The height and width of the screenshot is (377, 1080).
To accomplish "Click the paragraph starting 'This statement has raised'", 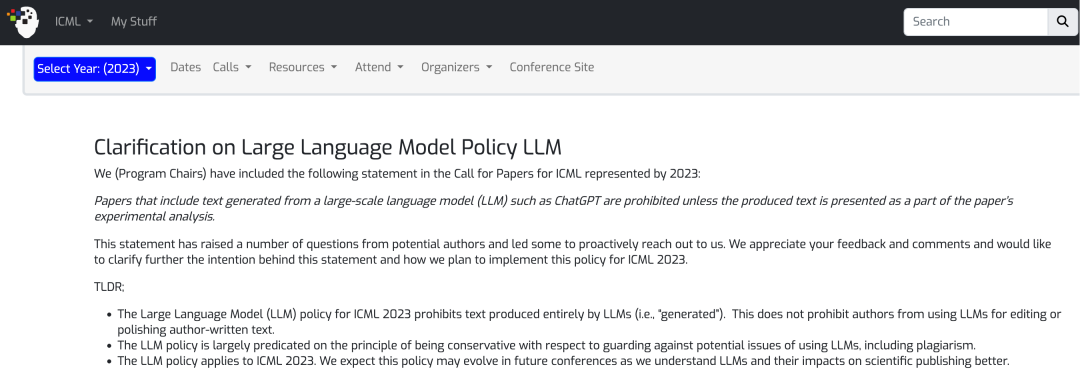I will (x=577, y=252).
